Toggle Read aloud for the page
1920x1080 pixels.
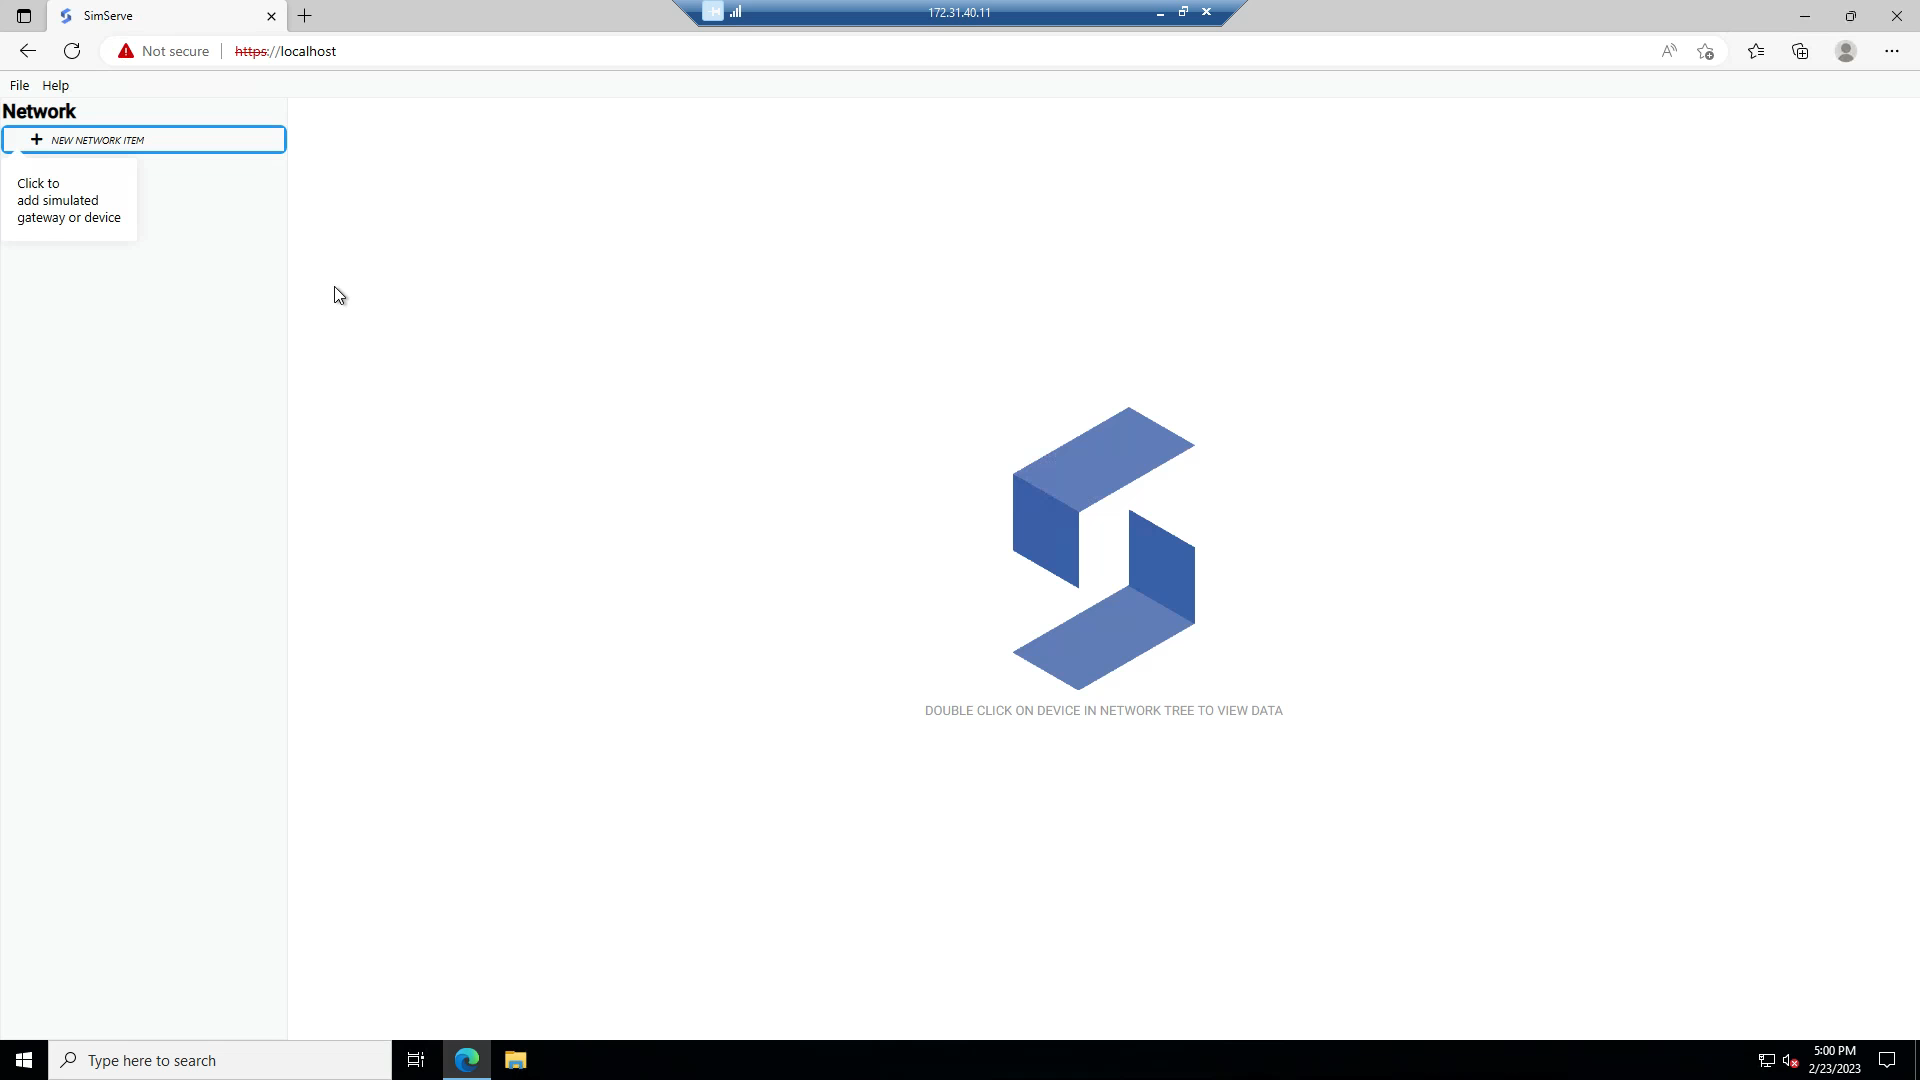(1669, 51)
